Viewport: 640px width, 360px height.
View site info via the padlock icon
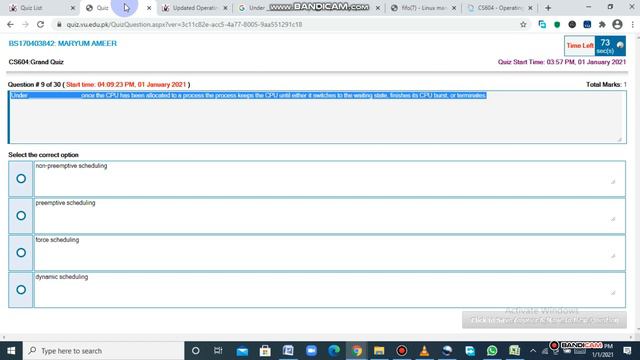pyautogui.click(x=59, y=24)
